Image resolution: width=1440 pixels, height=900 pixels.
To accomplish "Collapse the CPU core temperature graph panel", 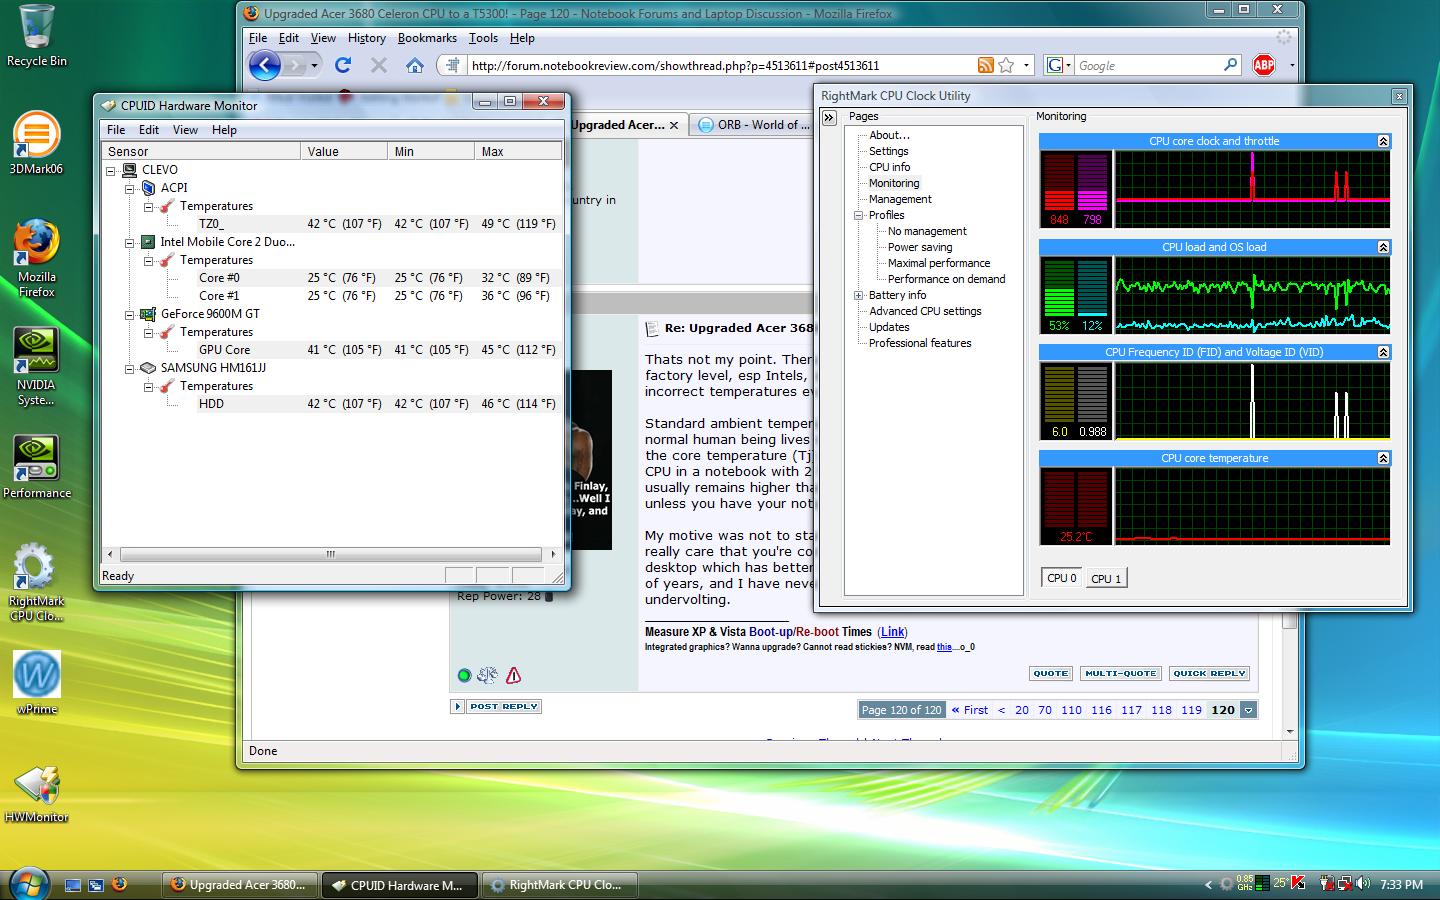I will pyautogui.click(x=1383, y=458).
